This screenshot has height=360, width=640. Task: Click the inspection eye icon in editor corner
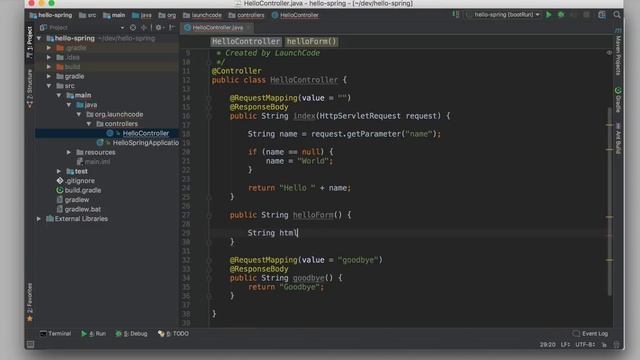pyautogui.click(x=609, y=53)
